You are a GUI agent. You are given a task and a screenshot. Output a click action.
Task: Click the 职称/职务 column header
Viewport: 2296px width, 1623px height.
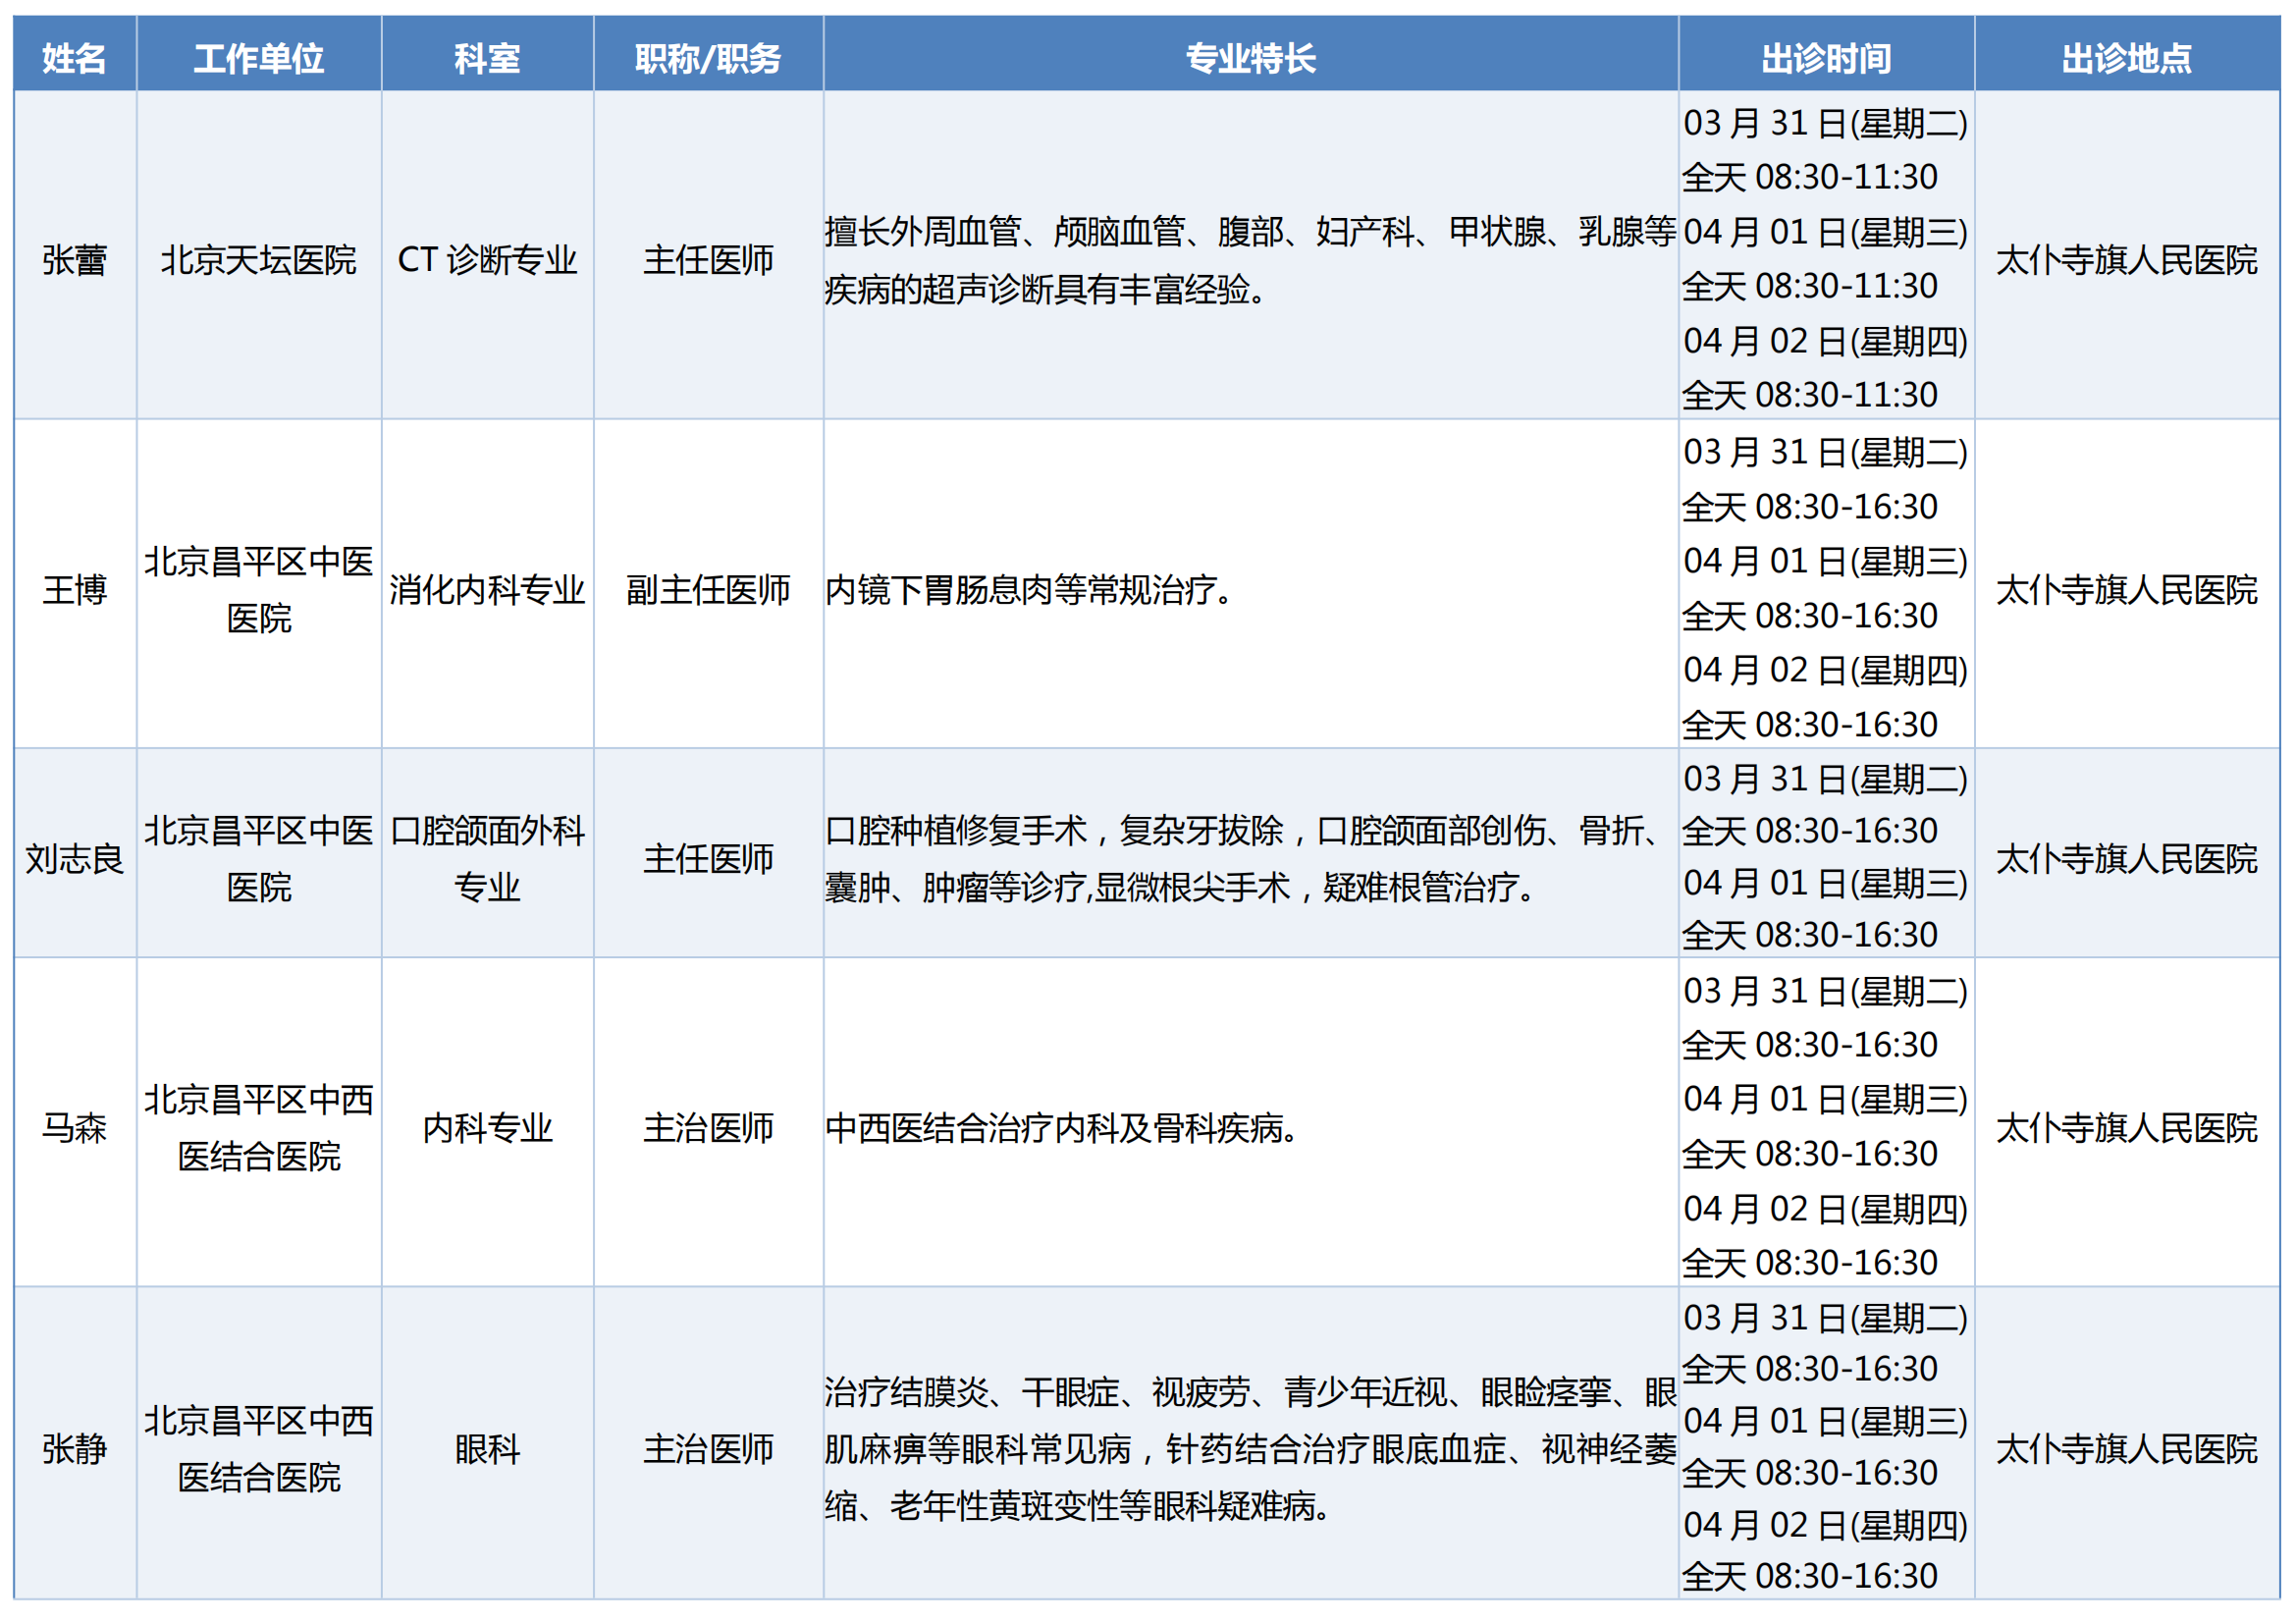click(708, 58)
